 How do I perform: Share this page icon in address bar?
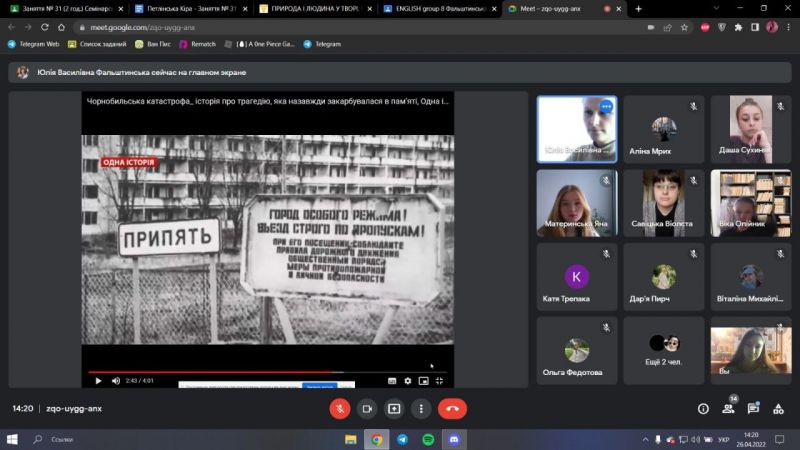click(x=667, y=28)
